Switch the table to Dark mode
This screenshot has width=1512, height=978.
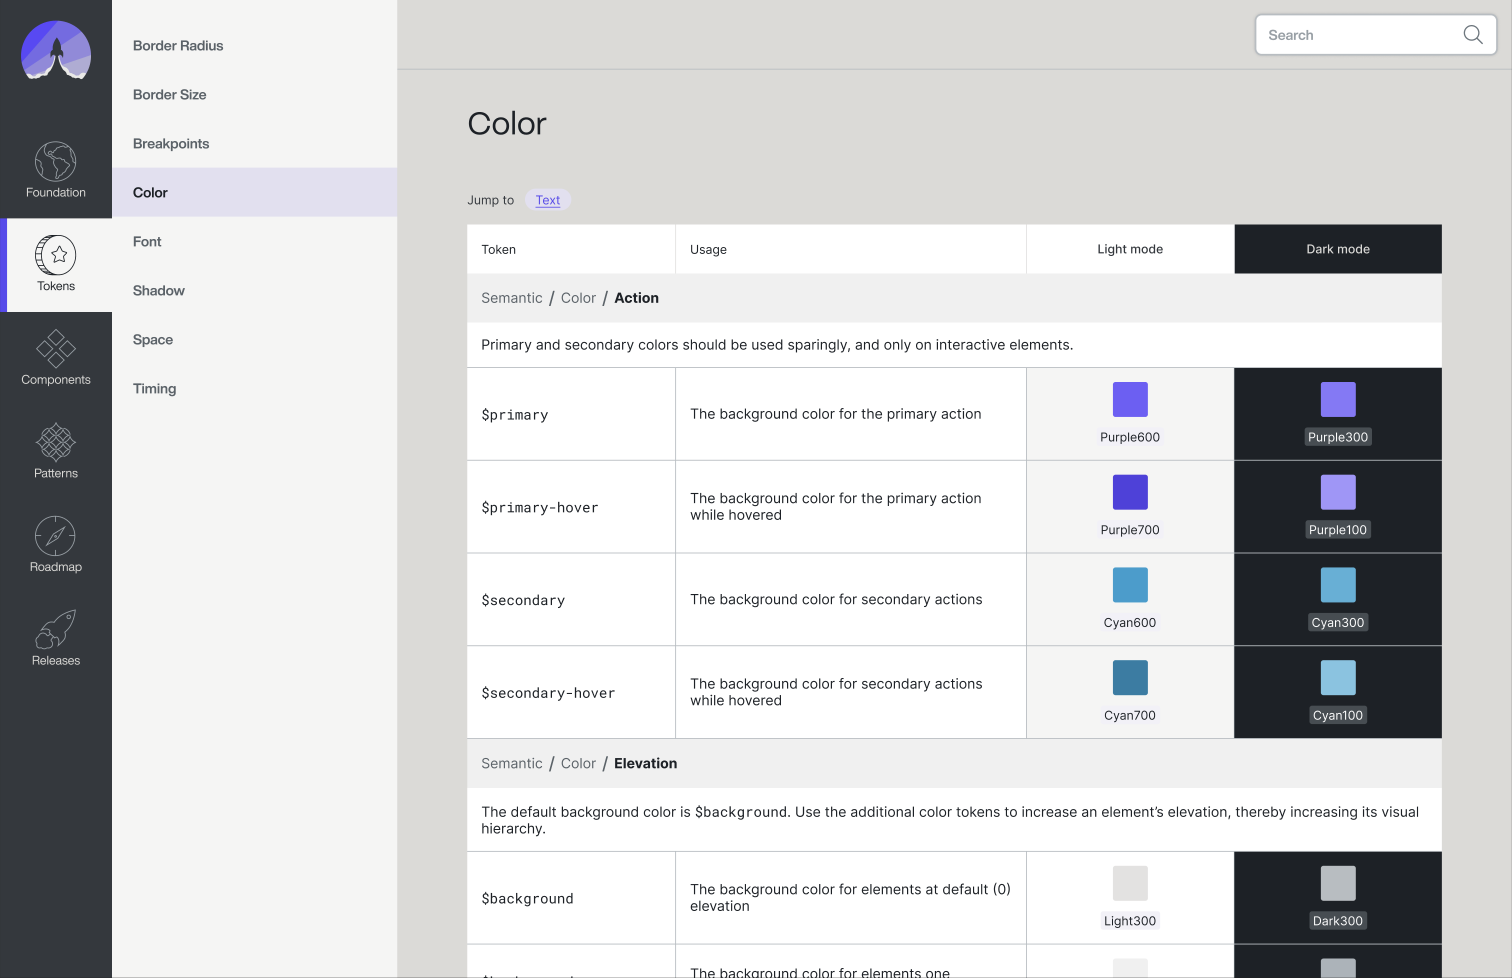pos(1338,248)
